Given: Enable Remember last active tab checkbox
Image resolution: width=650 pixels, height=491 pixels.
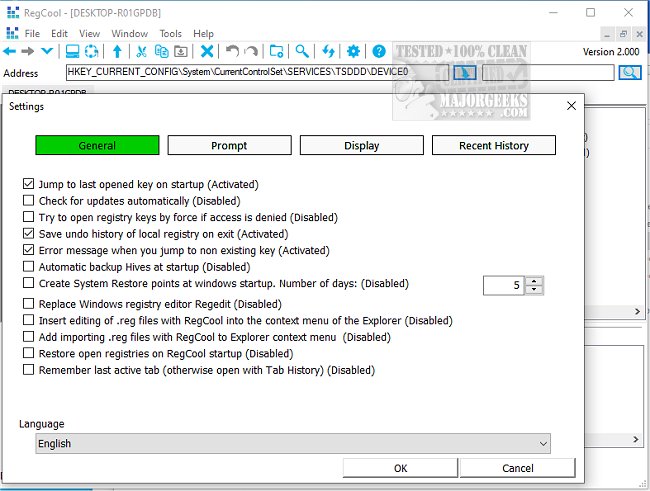Looking at the screenshot, I should click(x=28, y=369).
